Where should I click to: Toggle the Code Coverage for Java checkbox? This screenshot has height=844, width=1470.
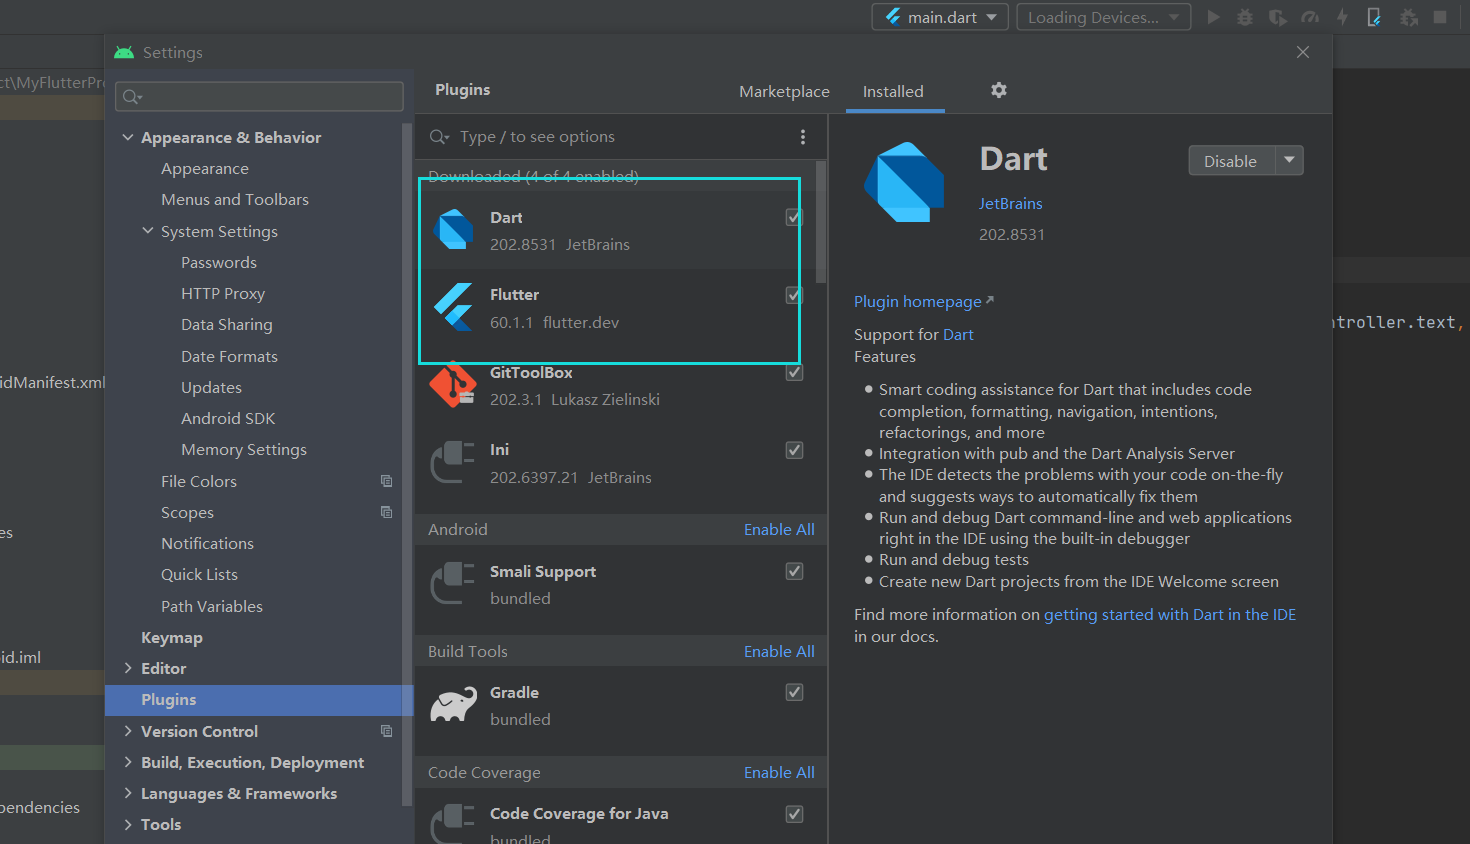point(794,814)
